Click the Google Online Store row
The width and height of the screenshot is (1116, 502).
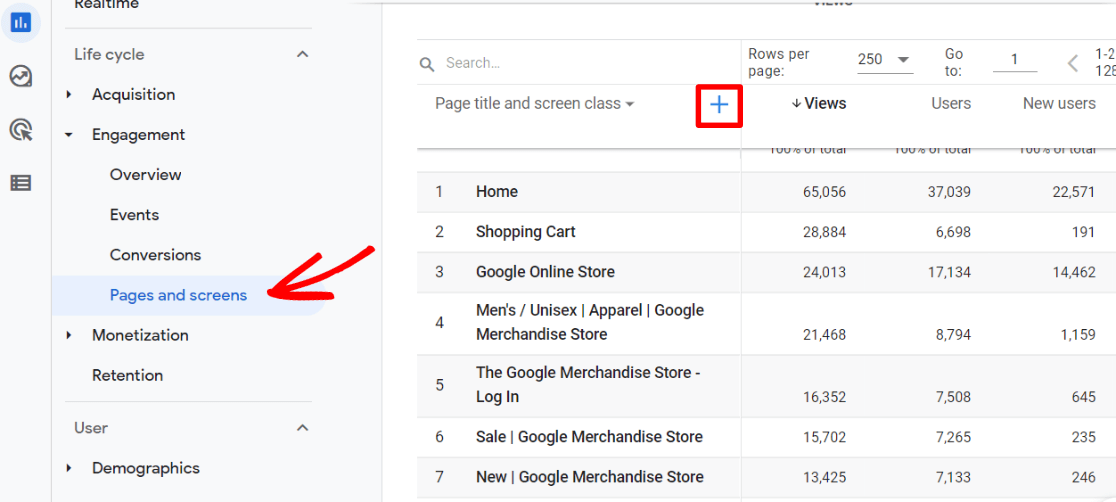[545, 271]
